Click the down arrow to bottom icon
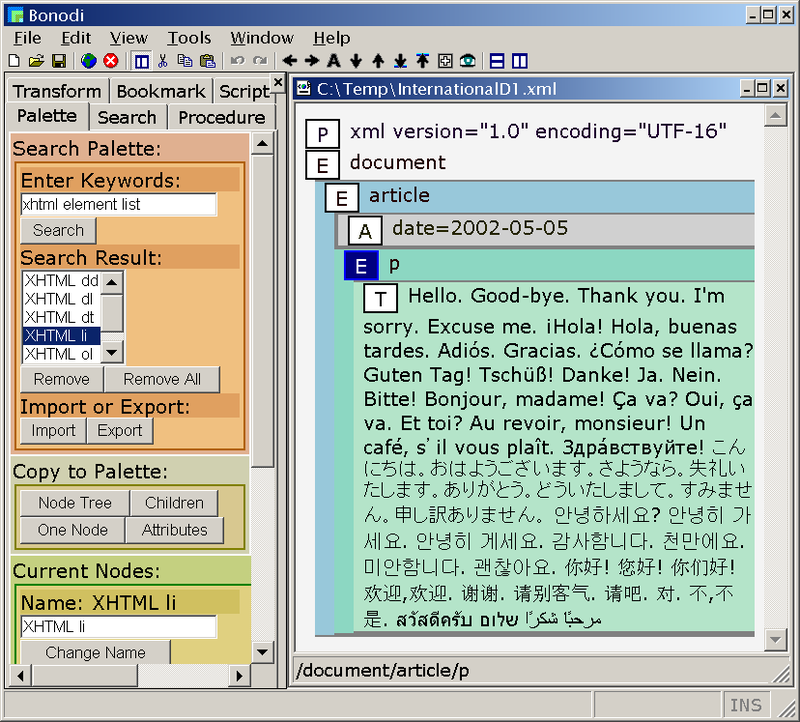The image size is (800, 722). click(401, 61)
